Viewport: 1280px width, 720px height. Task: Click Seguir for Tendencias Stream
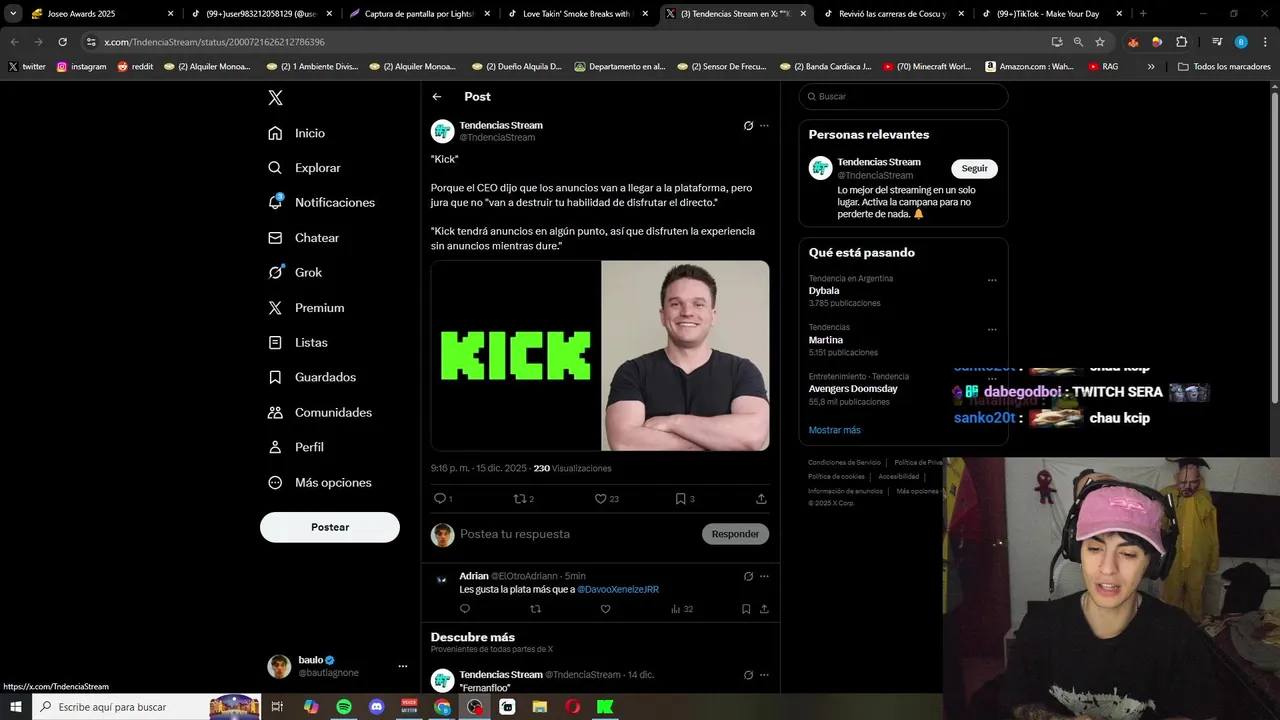pyautogui.click(x=974, y=169)
